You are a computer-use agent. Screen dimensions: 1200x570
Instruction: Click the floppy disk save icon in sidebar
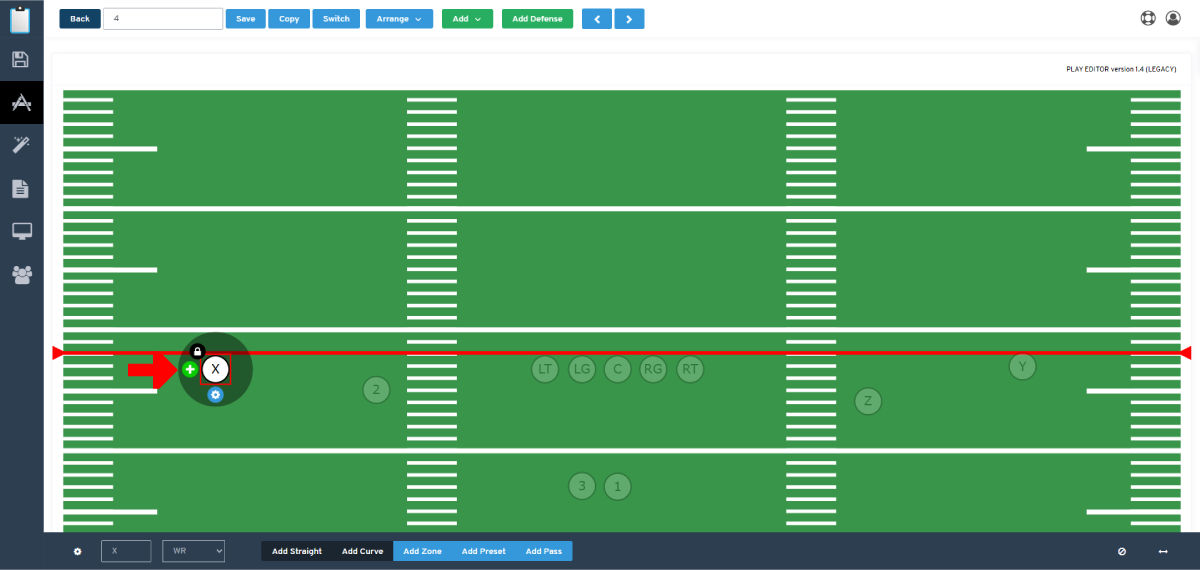click(21, 60)
